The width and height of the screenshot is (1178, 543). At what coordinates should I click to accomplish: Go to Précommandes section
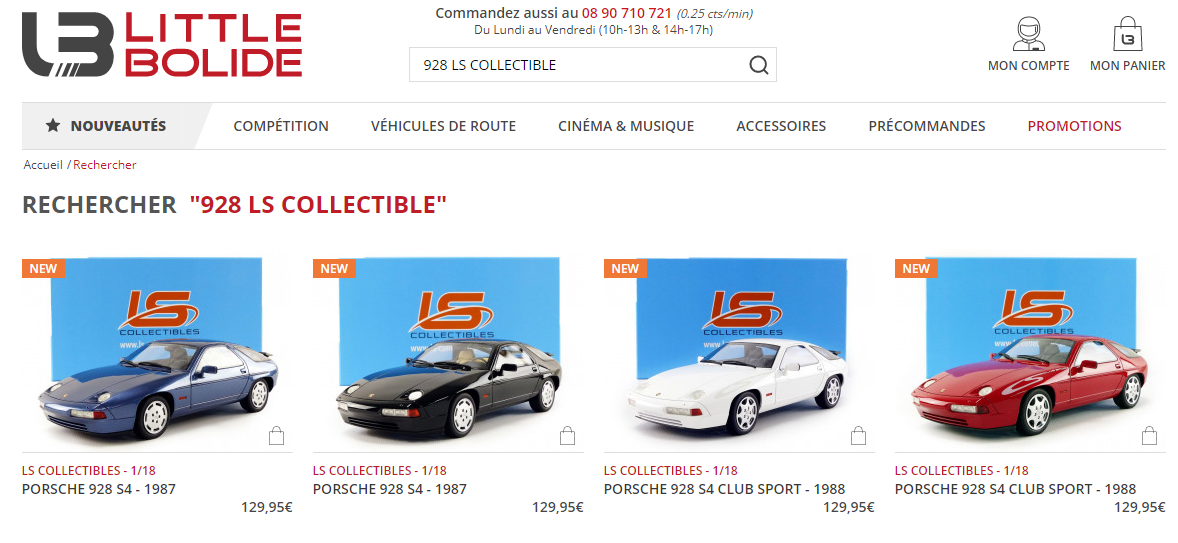pos(927,126)
